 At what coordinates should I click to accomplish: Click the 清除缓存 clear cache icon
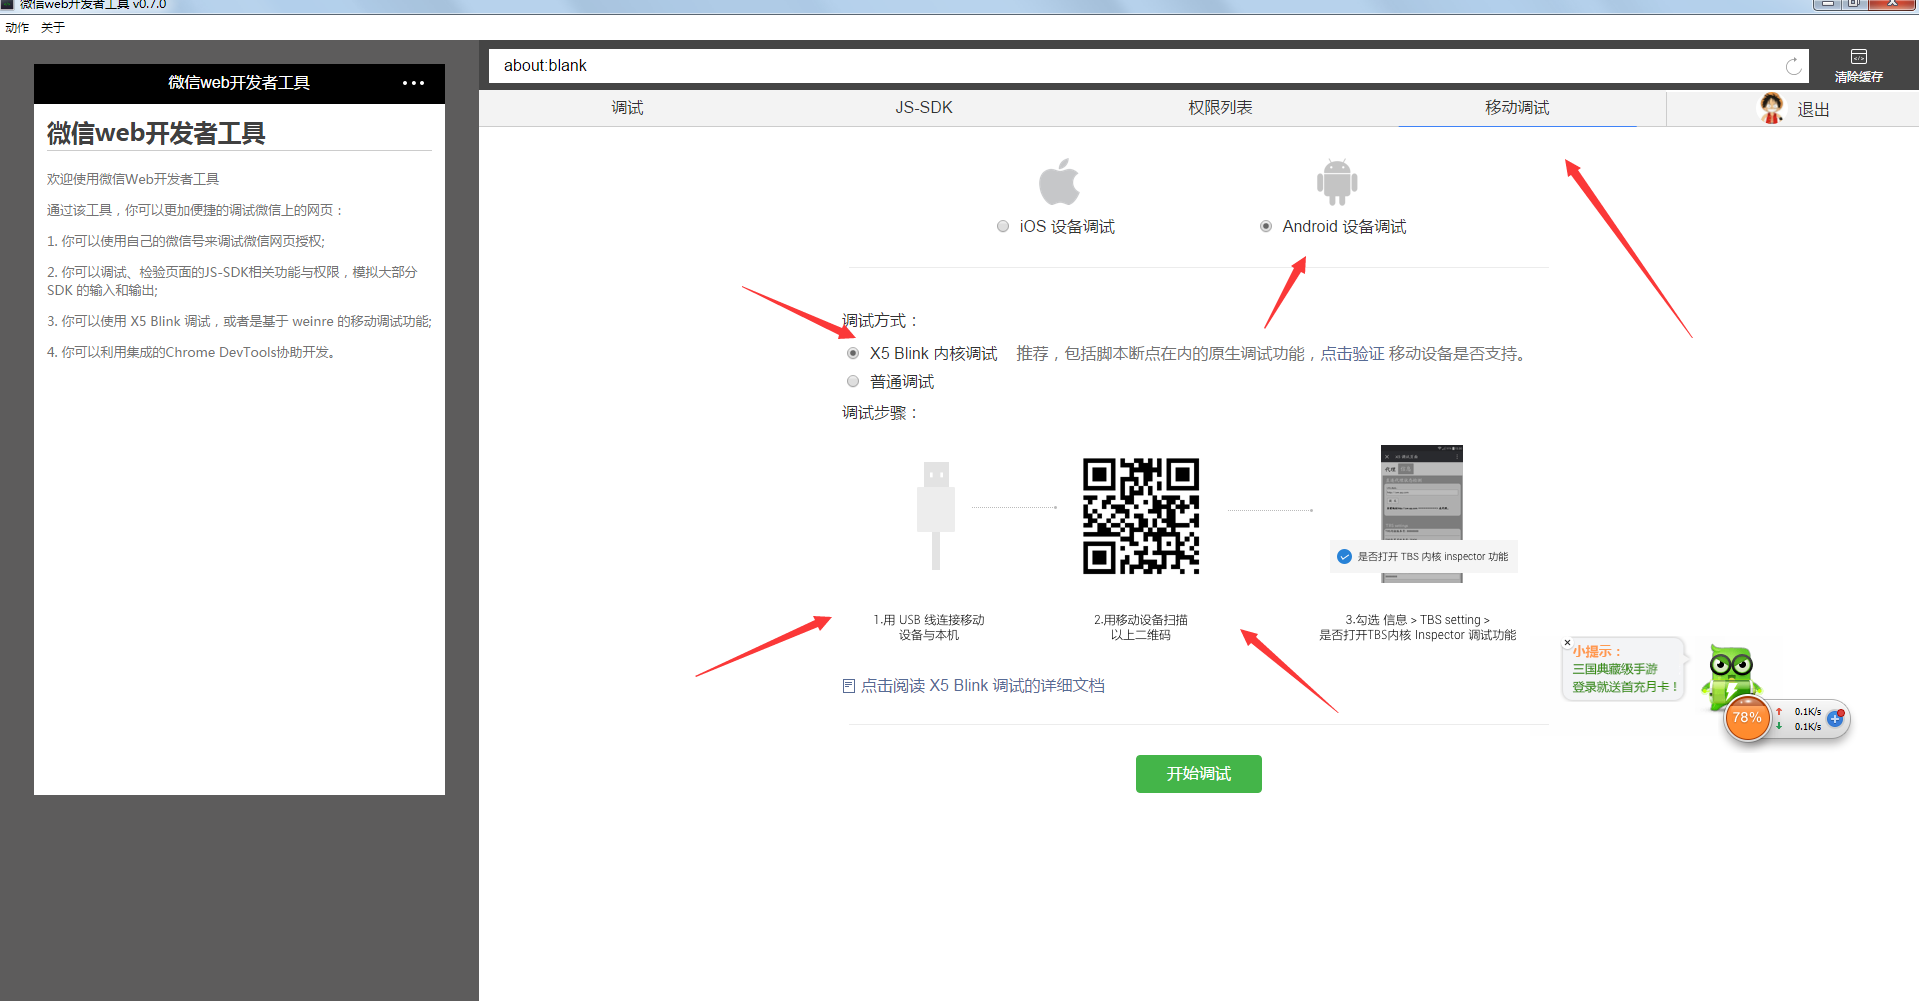point(1859,57)
